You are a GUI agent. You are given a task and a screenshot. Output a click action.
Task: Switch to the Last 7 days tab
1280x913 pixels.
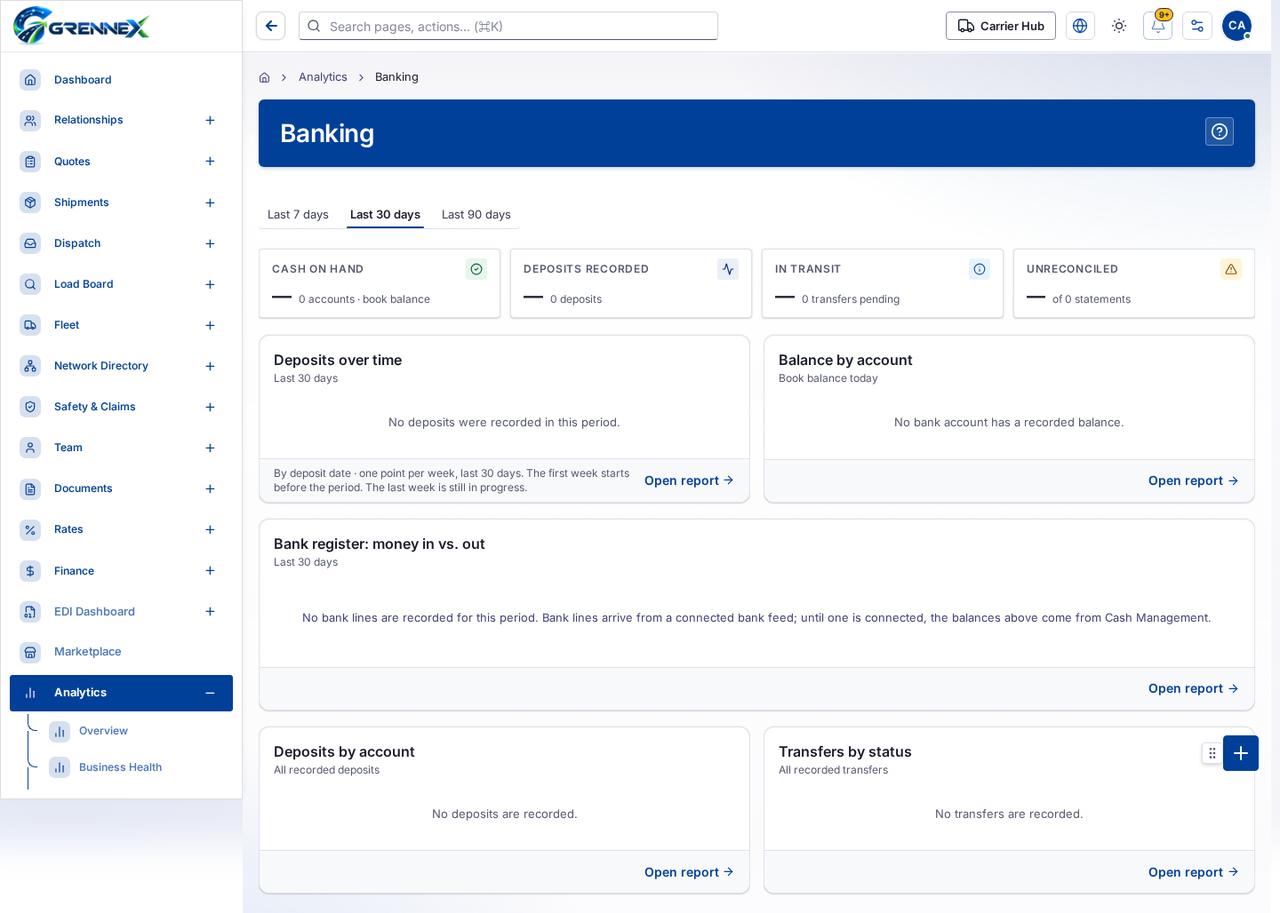pyautogui.click(x=298, y=214)
